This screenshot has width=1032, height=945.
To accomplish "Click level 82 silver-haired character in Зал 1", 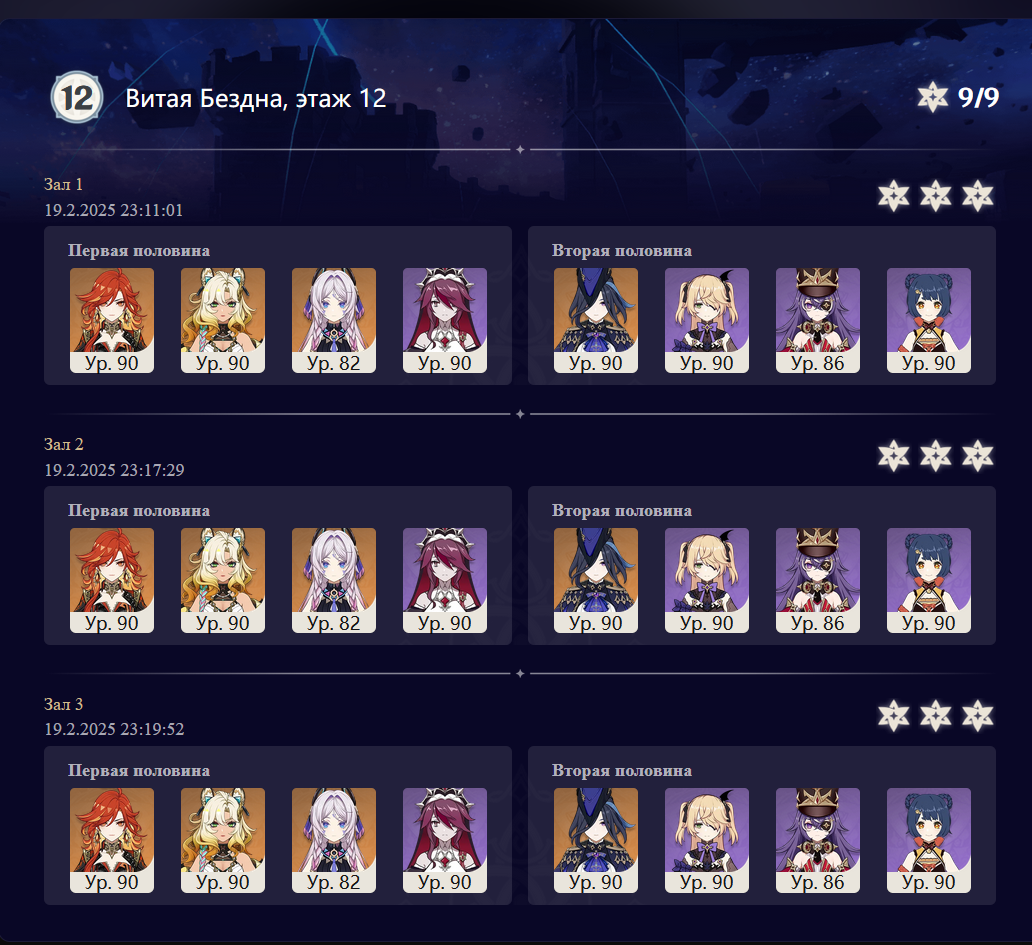I will (334, 320).
